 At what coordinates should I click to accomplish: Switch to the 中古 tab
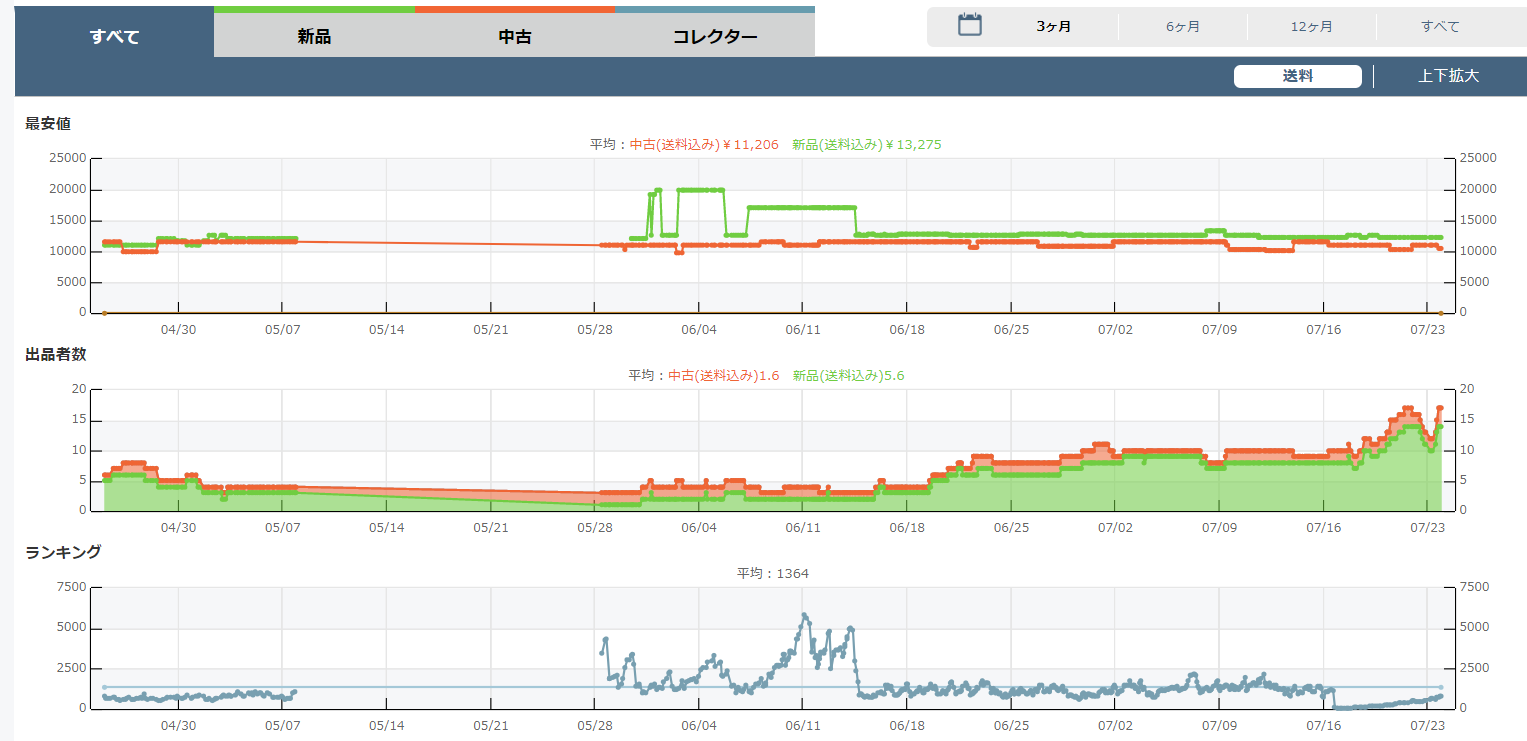click(x=514, y=37)
